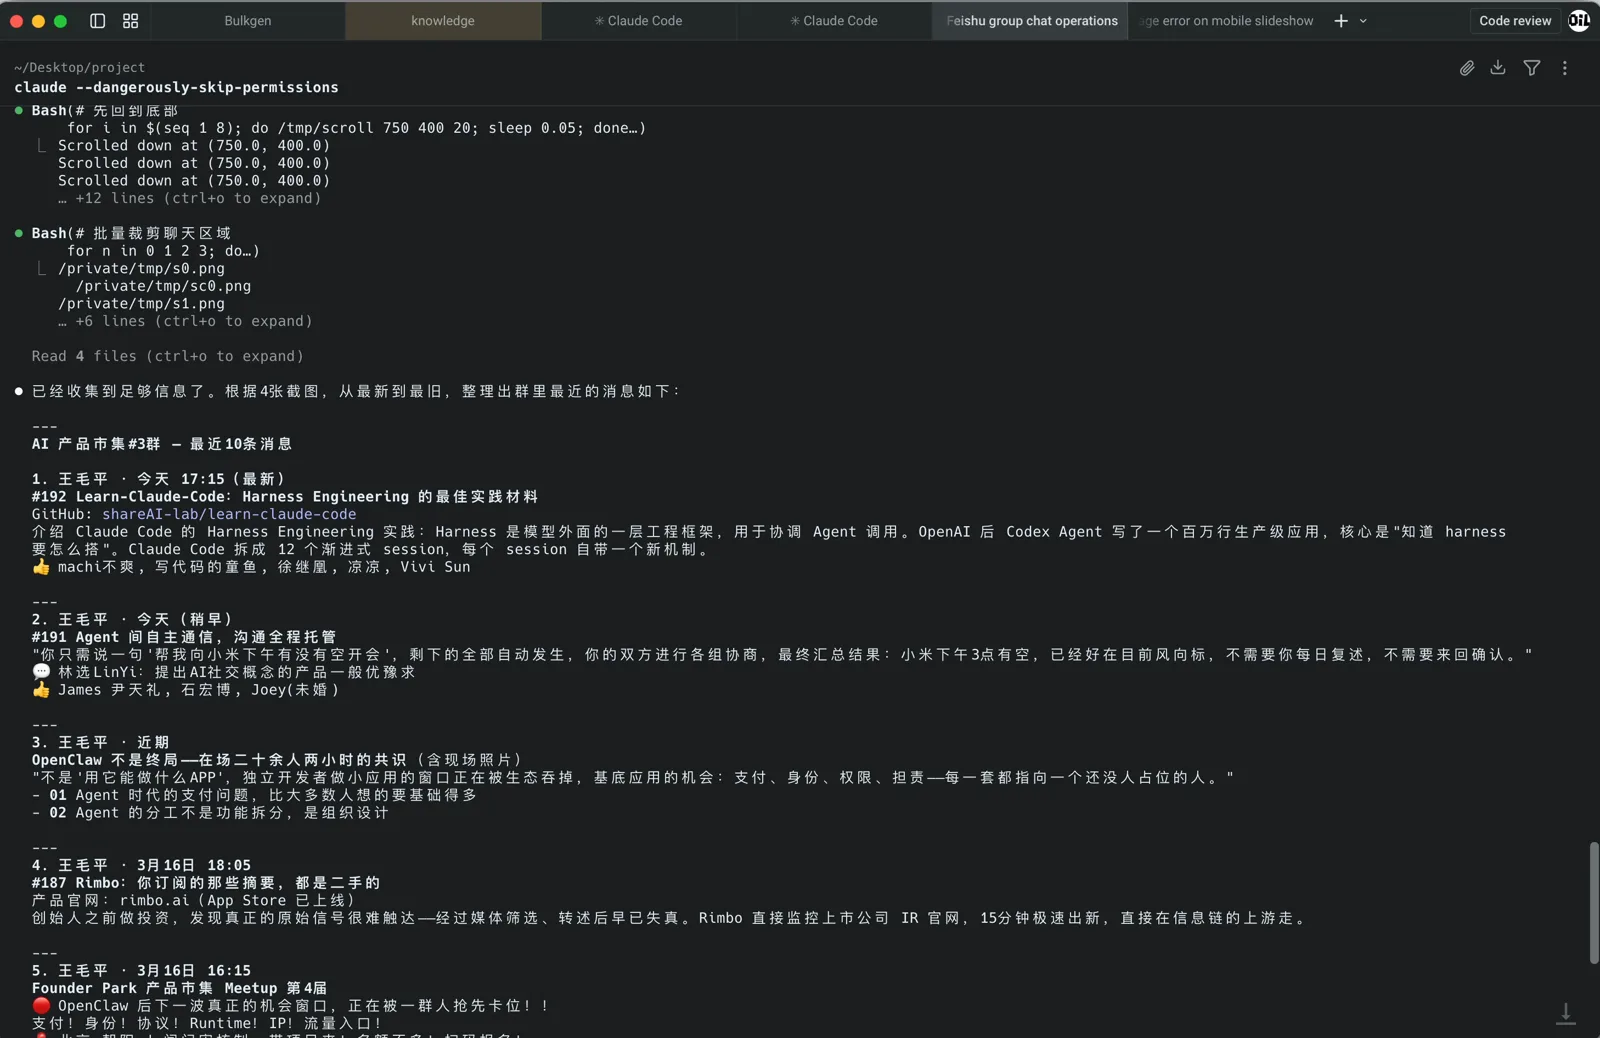
Task: Select Claude Code tab next to knowledge
Action: pos(638,21)
